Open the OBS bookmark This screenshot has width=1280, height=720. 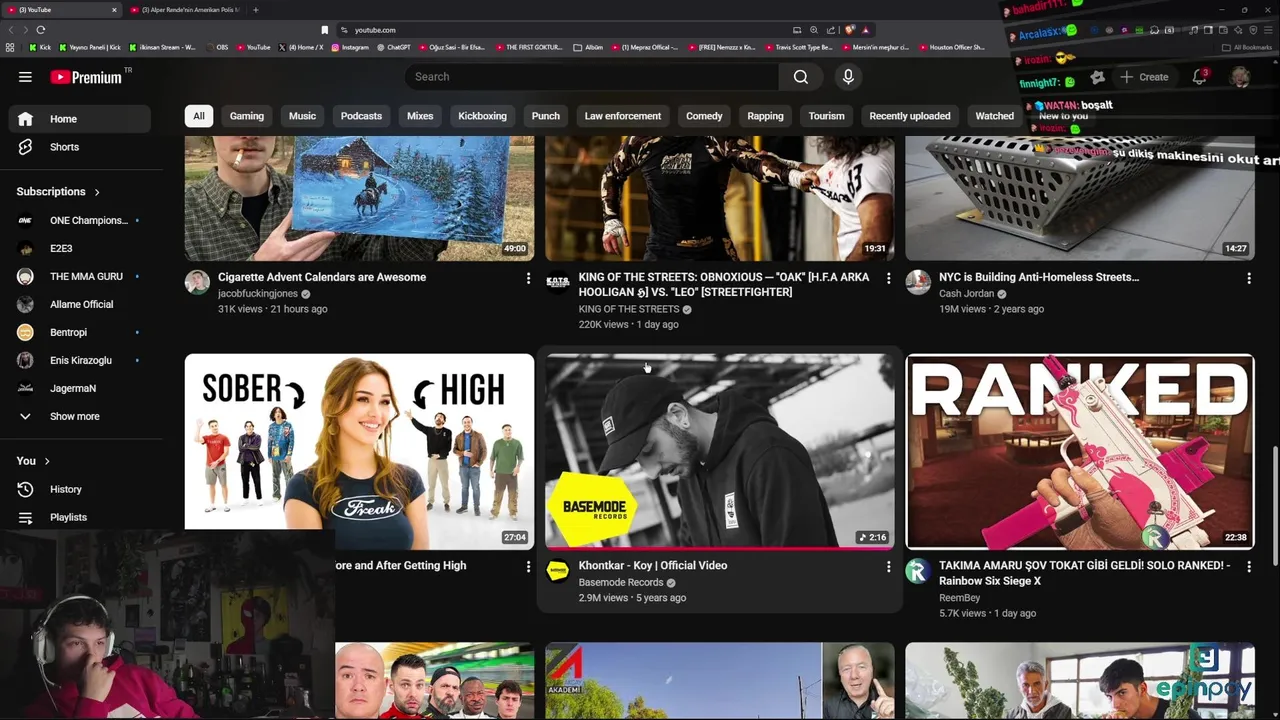(217, 47)
